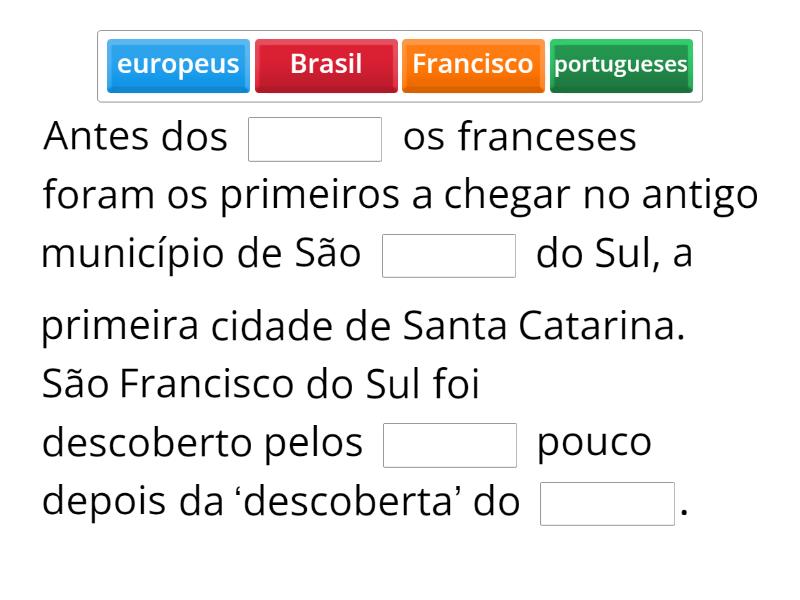This screenshot has height=600, width=800.
Task: Click the blank after "descoberto pelos"
Action: (x=450, y=445)
